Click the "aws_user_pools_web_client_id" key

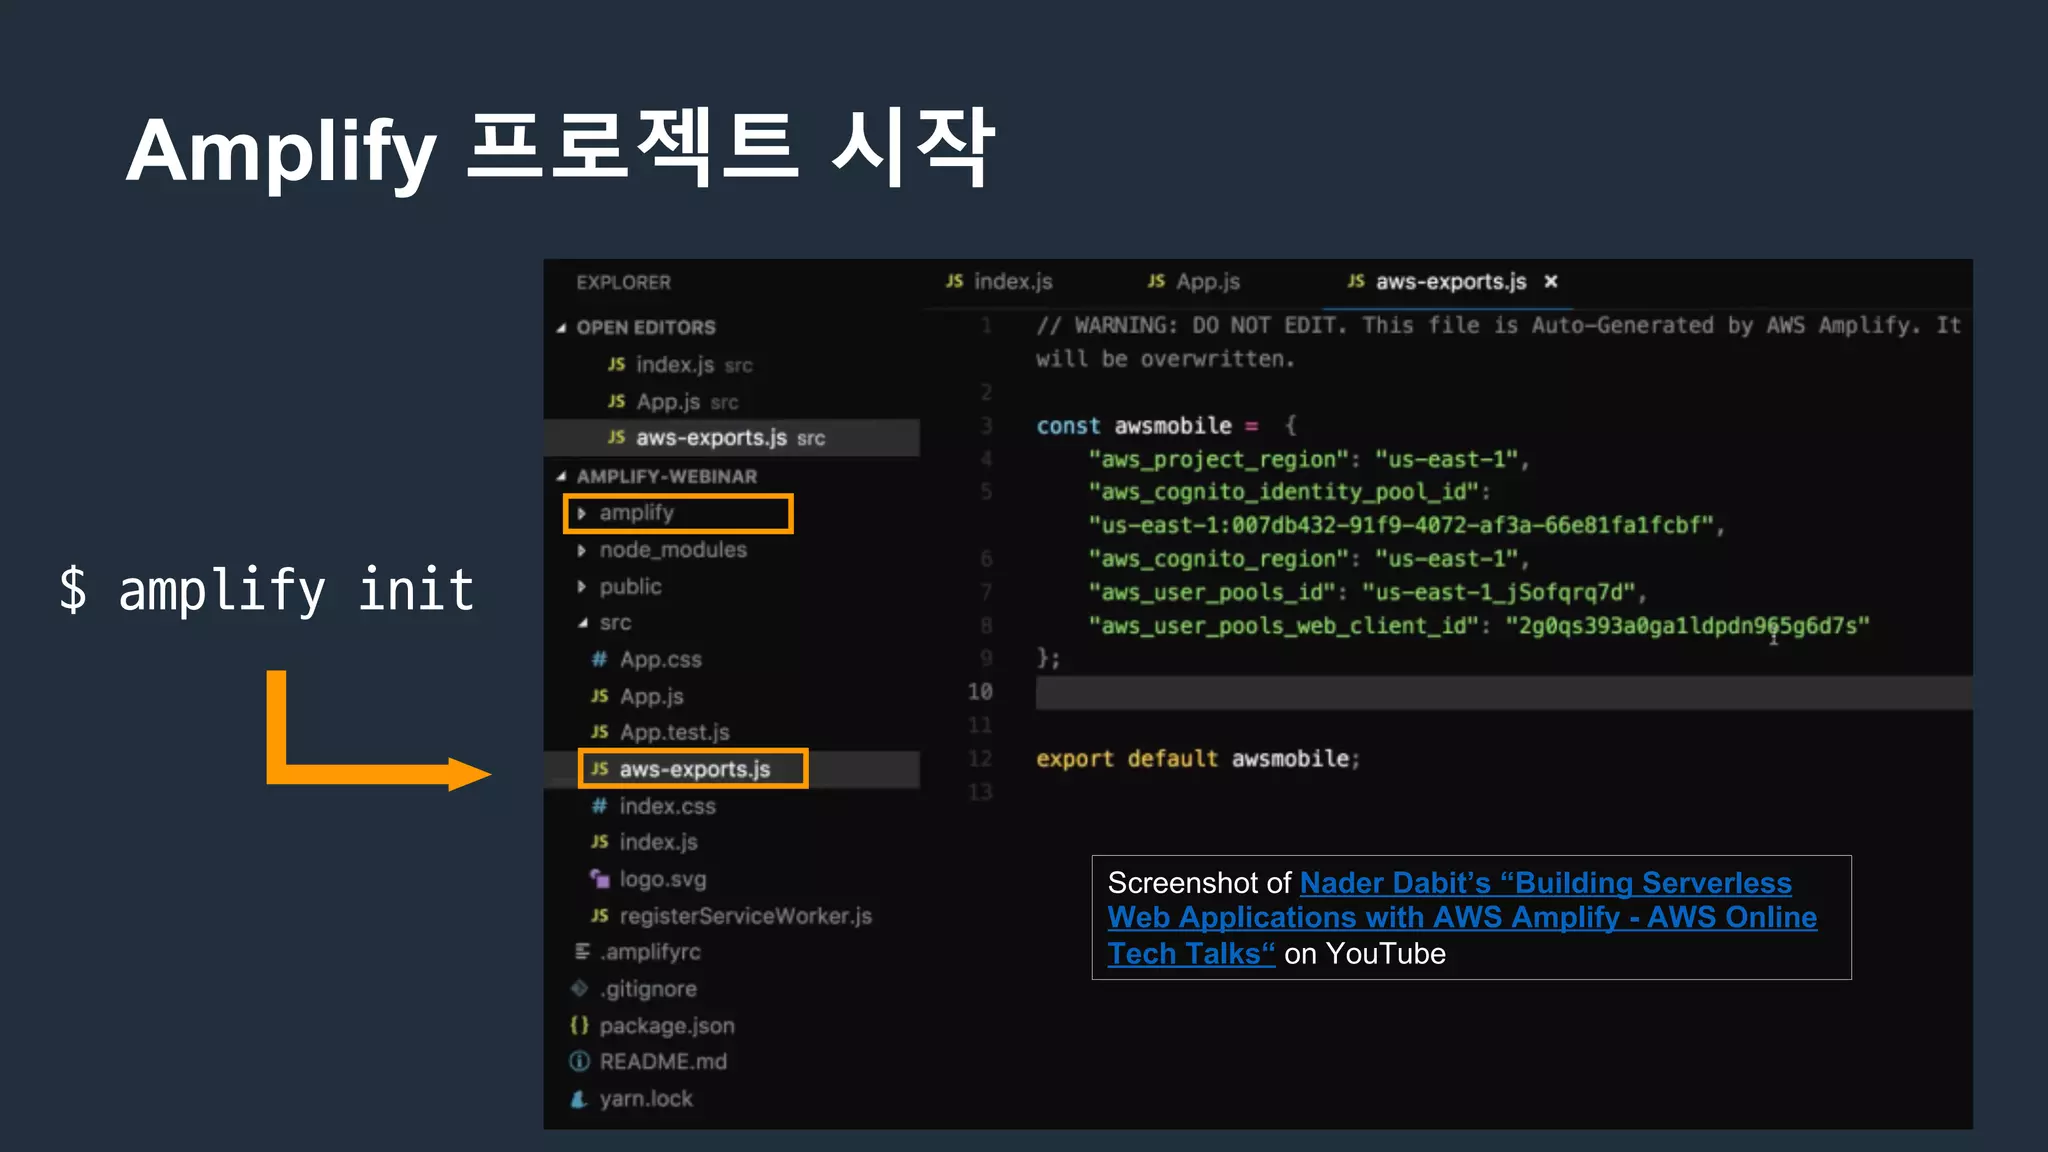(x=1284, y=626)
